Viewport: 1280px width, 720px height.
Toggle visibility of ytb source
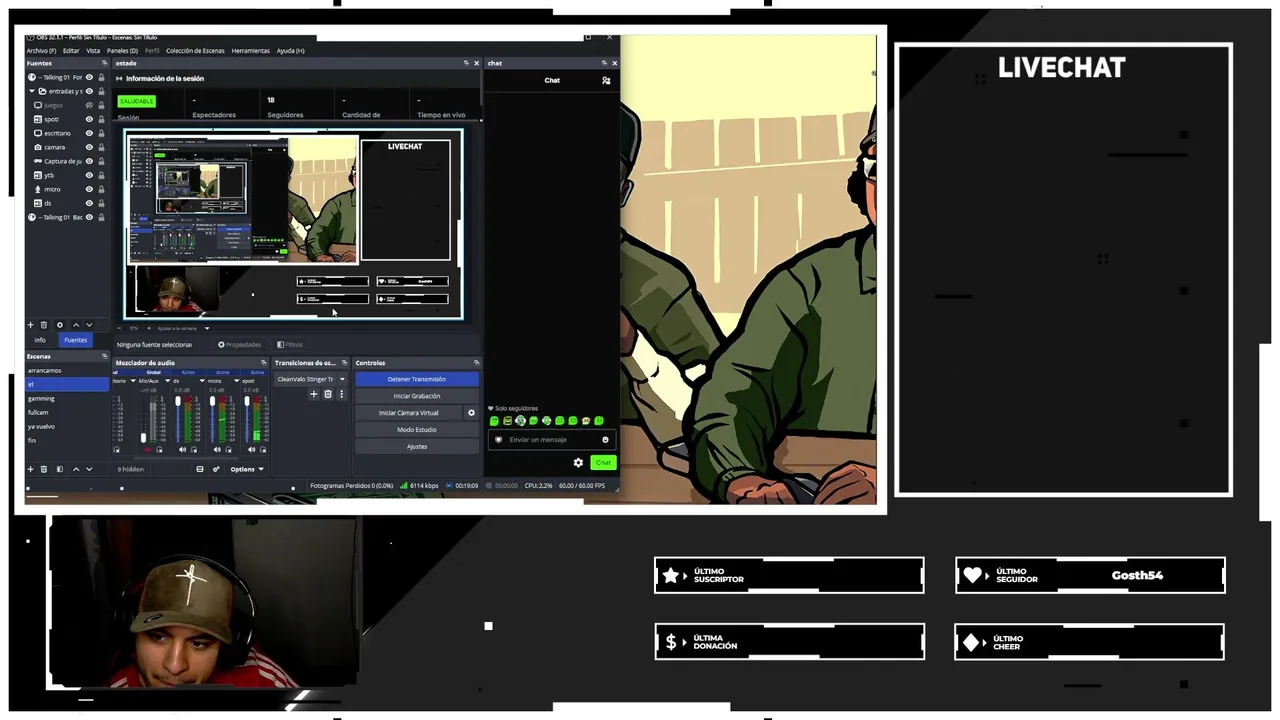click(x=89, y=175)
